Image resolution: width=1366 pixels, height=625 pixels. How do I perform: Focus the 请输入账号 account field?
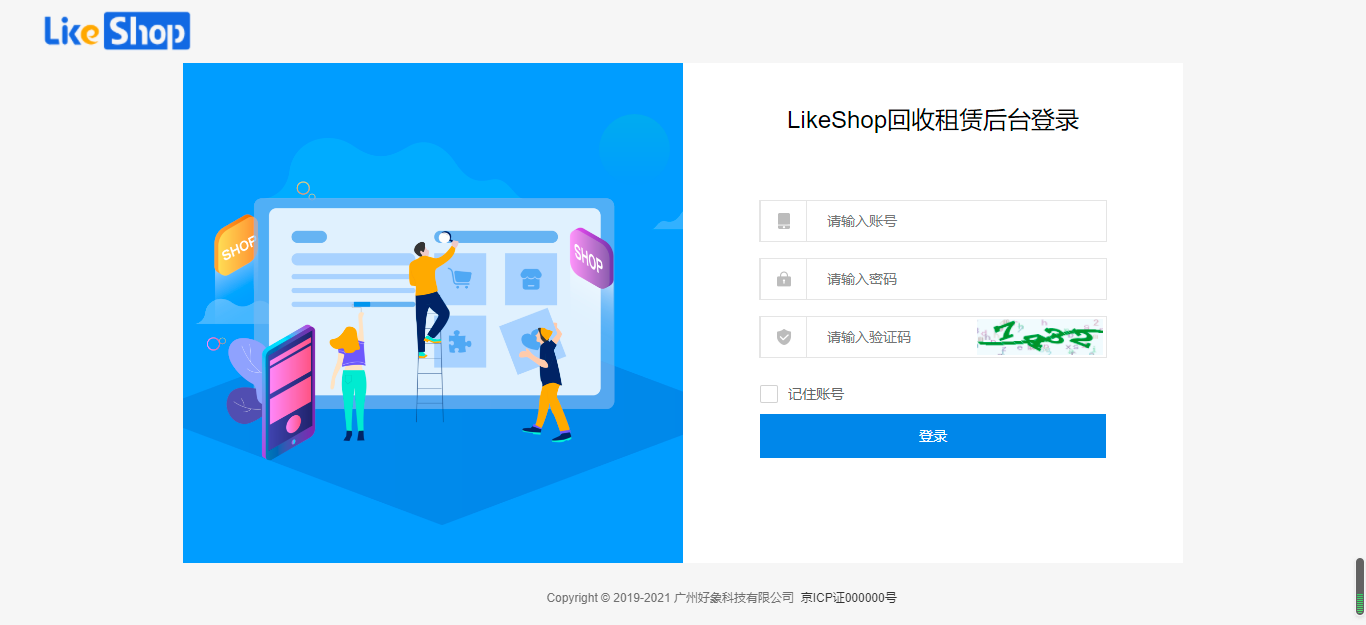point(956,221)
